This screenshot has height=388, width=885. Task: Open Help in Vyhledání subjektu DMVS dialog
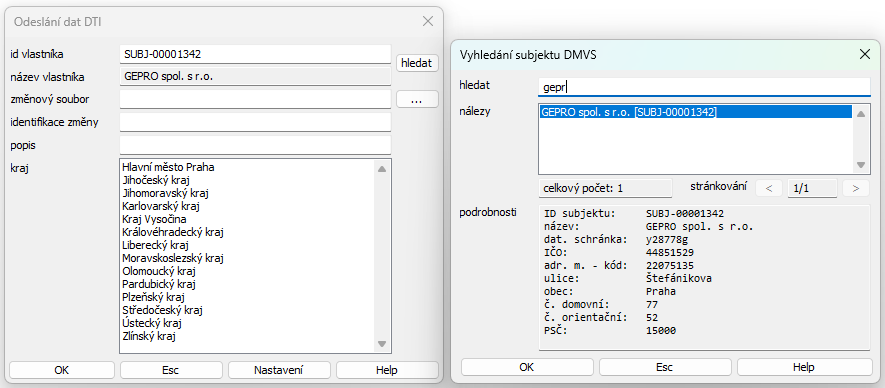pos(803,367)
